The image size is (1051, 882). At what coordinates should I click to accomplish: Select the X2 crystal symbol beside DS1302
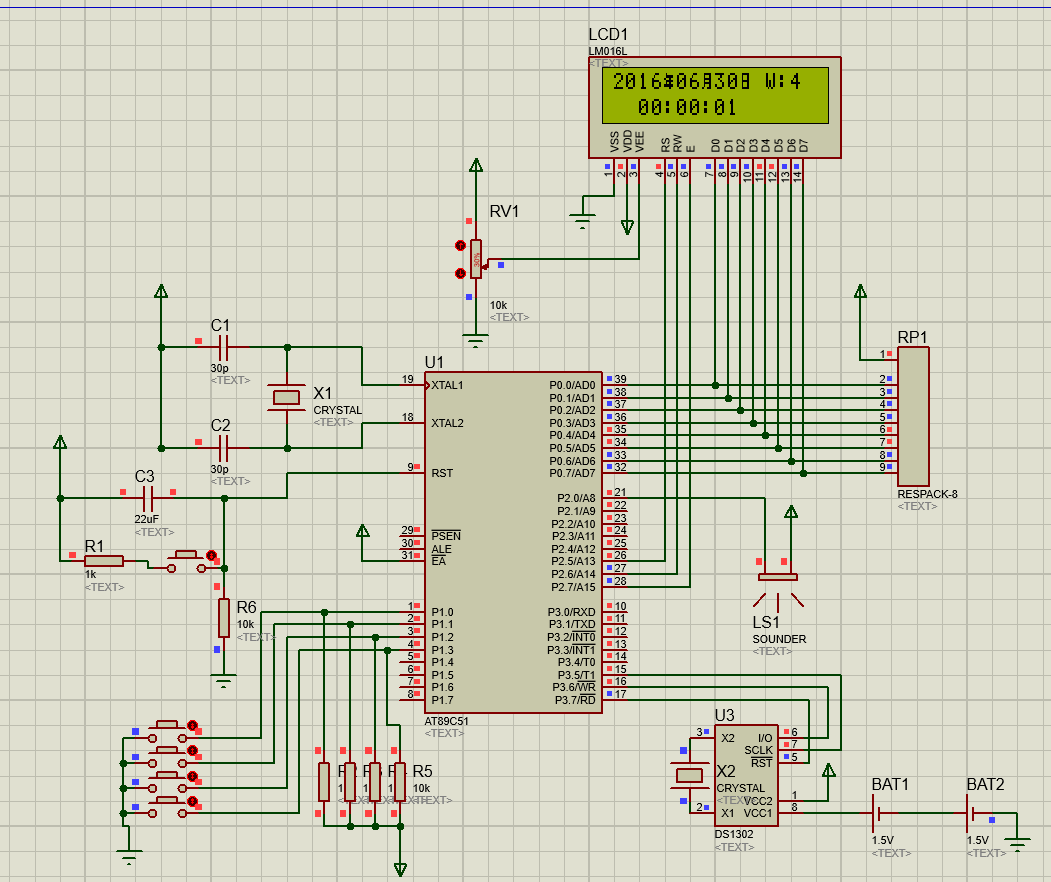(x=689, y=776)
